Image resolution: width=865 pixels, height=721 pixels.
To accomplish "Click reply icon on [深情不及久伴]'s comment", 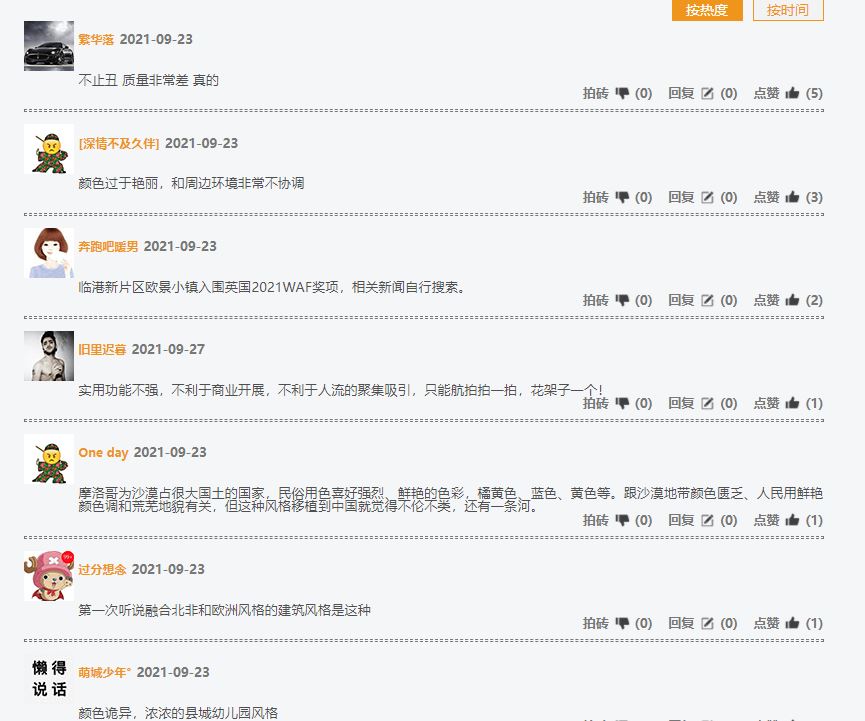I will [x=707, y=197].
